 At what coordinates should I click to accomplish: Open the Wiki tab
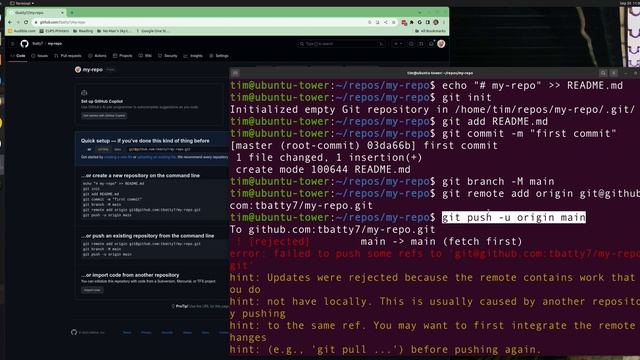point(145,56)
